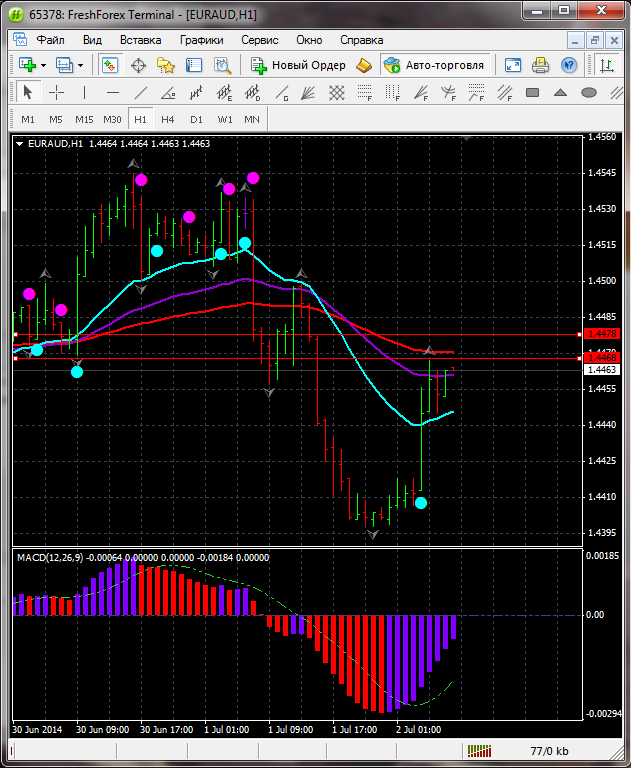Select the vertical line drawing tool
Screen dimensions: 632x768
(85, 92)
